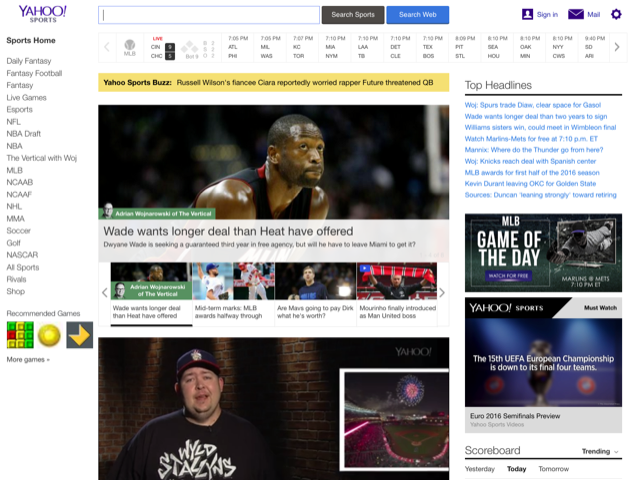Viewport: 640px width, 480px height.
Task: Click the video icon on Mourinho thumbnail
Action: (x=364, y=268)
